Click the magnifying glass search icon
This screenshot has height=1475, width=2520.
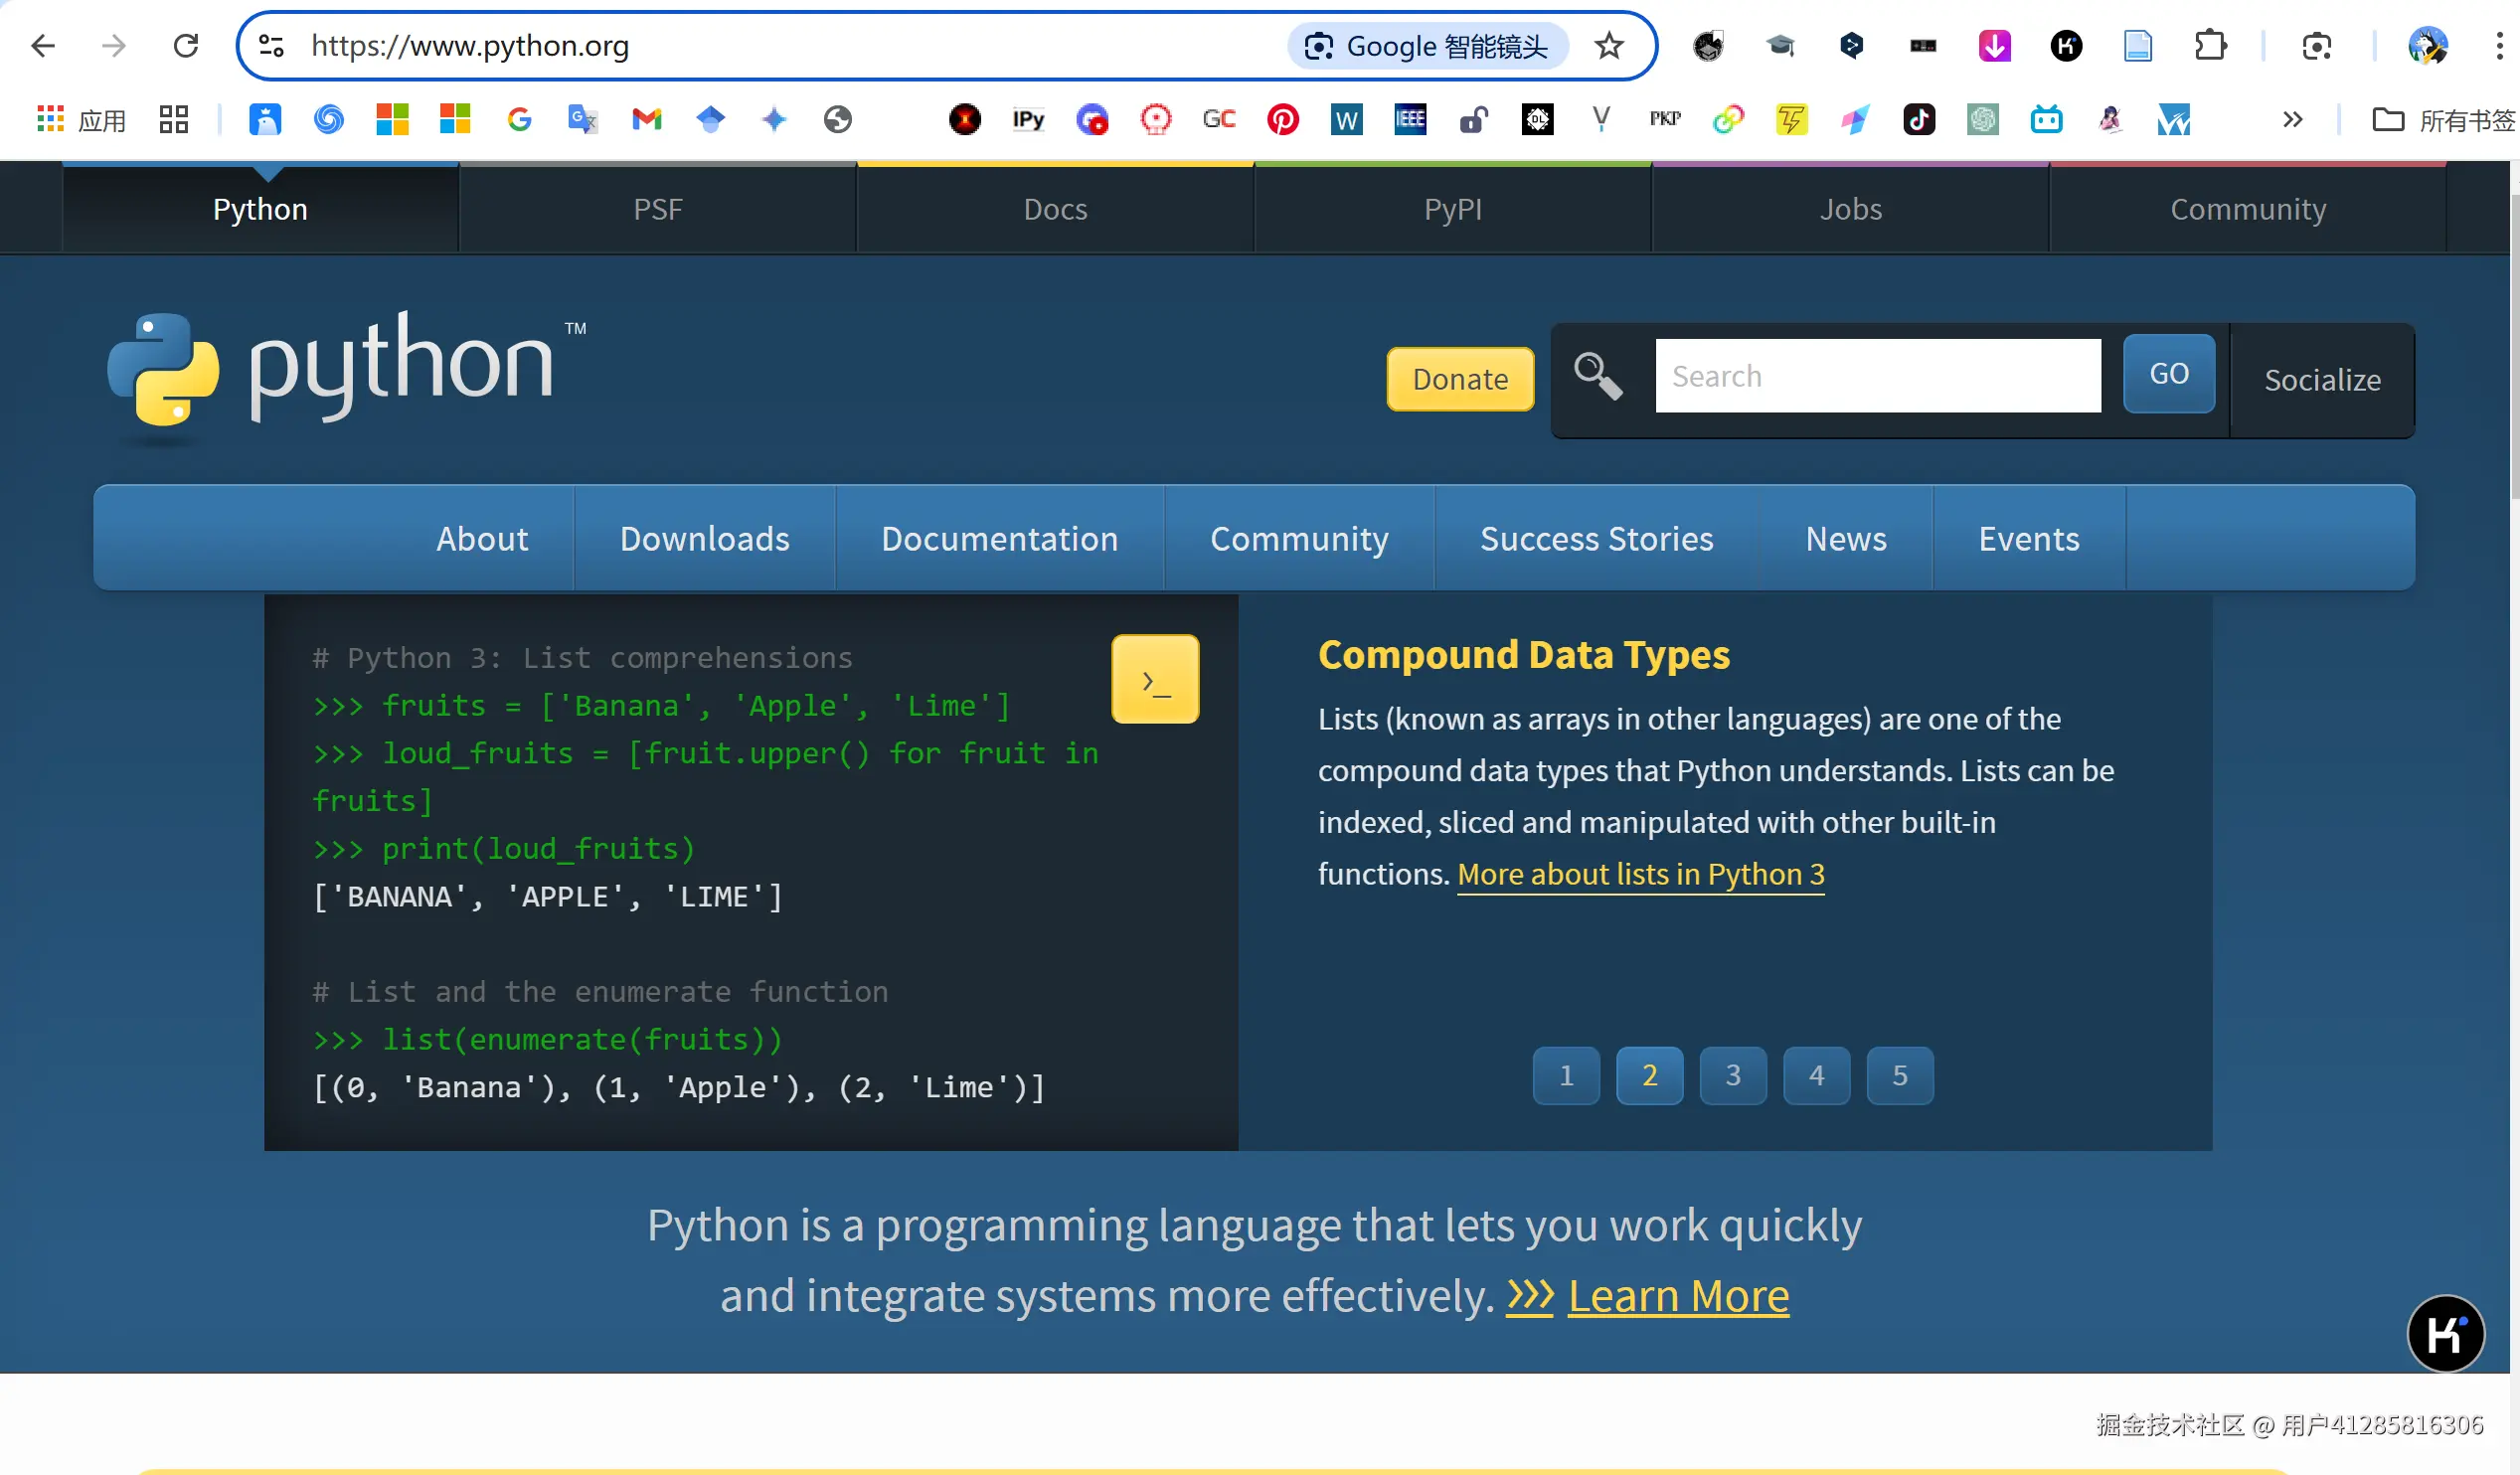1597,376
